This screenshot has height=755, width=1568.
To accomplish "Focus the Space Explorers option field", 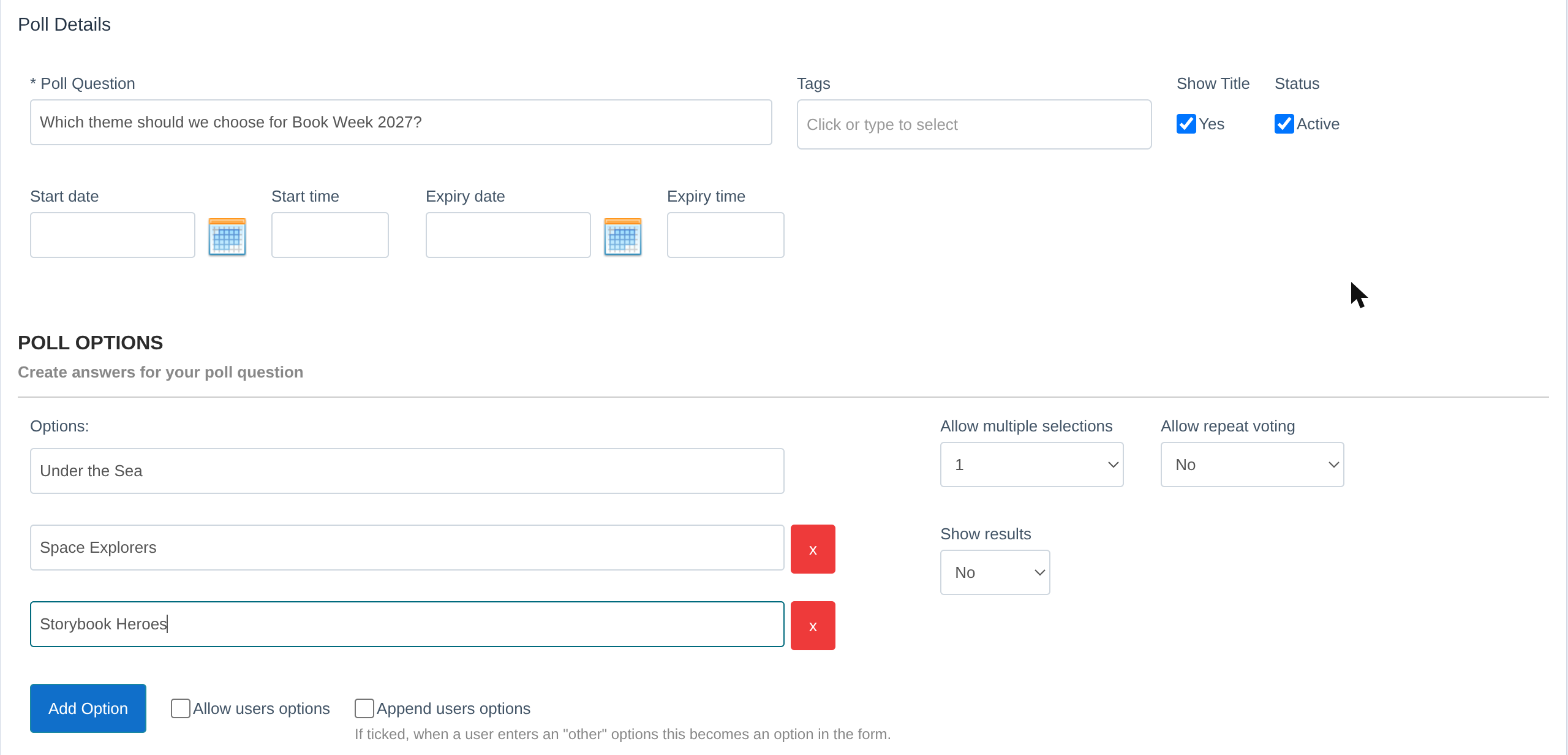I will (407, 548).
